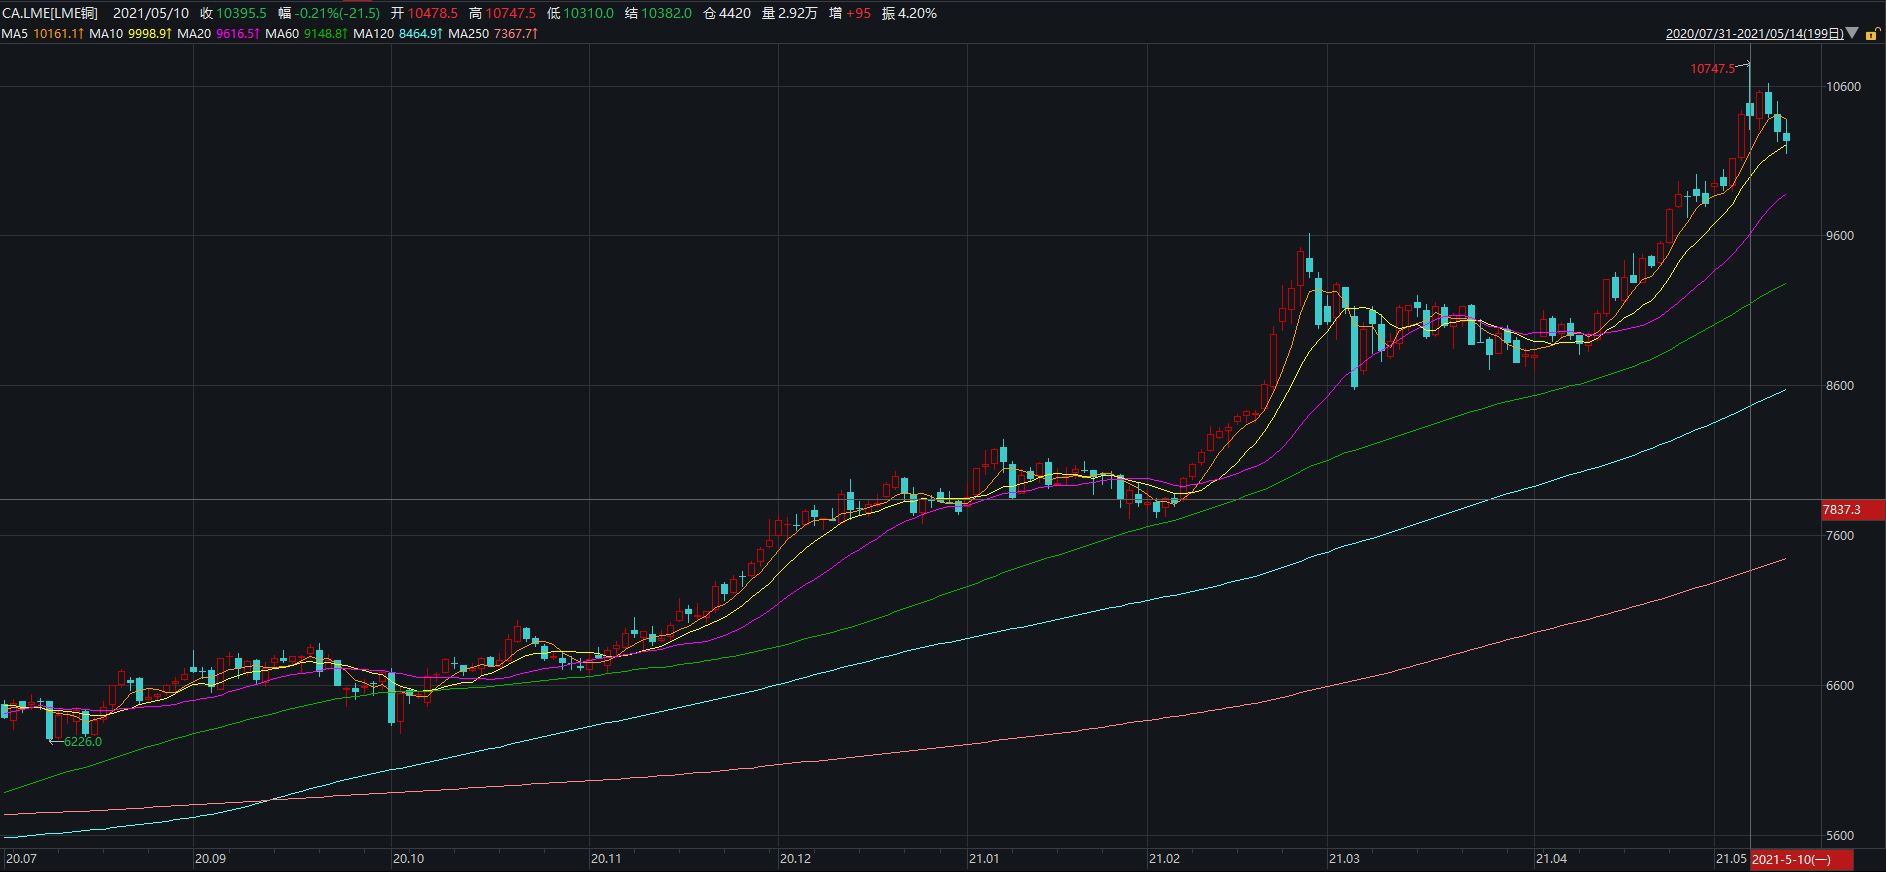Image resolution: width=1886 pixels, height=872 pixels.
Task: Click the 21.03 label on time axis
Action: (1344, 859)
